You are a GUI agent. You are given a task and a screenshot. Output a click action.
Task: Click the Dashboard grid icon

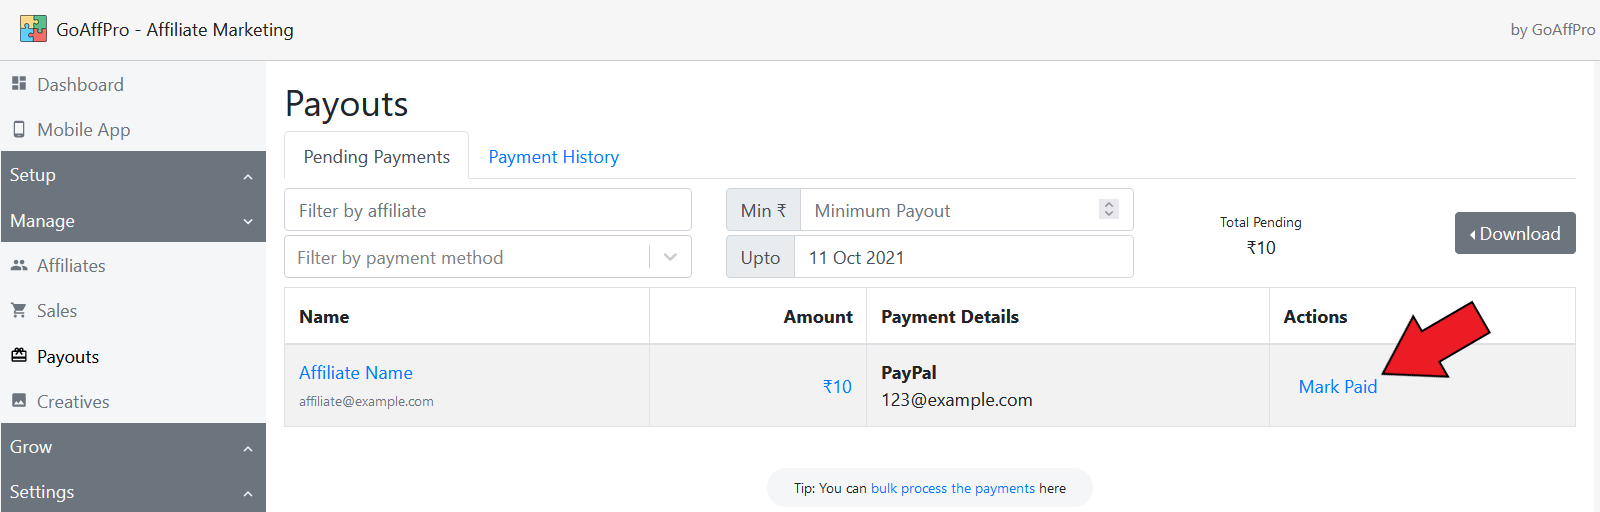pos(19,84)
